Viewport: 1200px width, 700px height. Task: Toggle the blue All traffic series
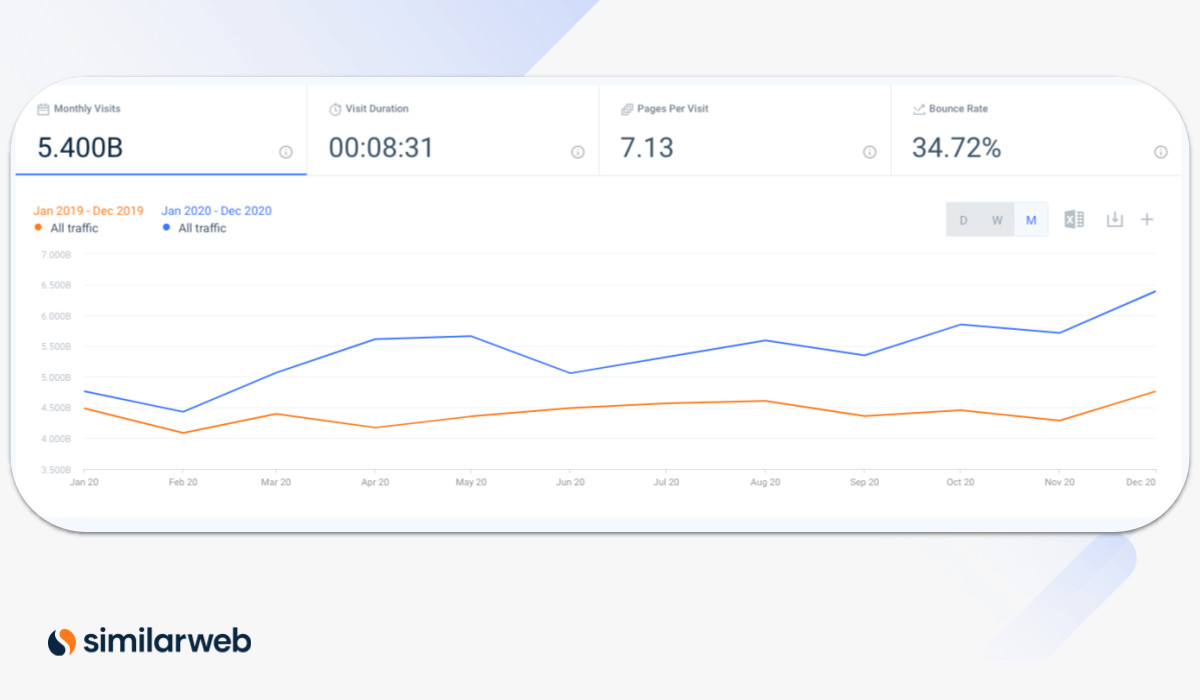(x=200, y=228)
